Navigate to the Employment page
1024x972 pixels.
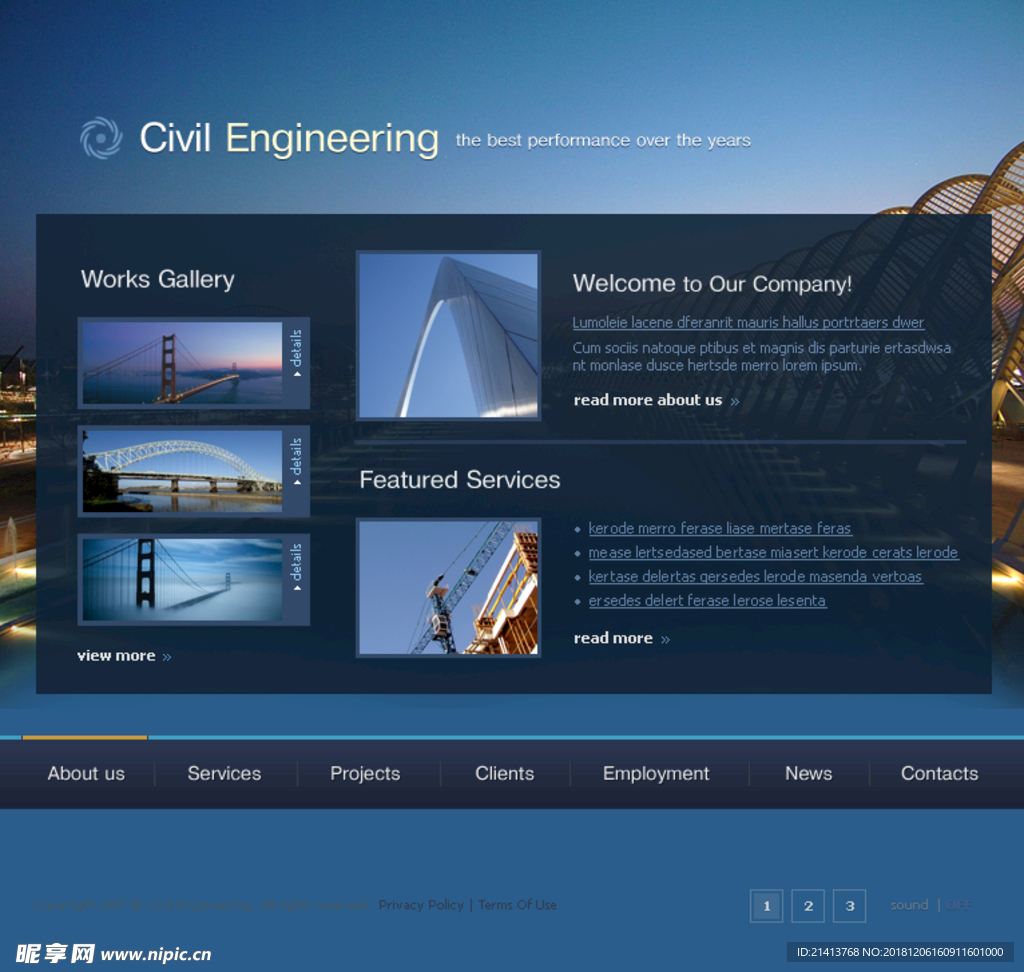pos(656,773)
